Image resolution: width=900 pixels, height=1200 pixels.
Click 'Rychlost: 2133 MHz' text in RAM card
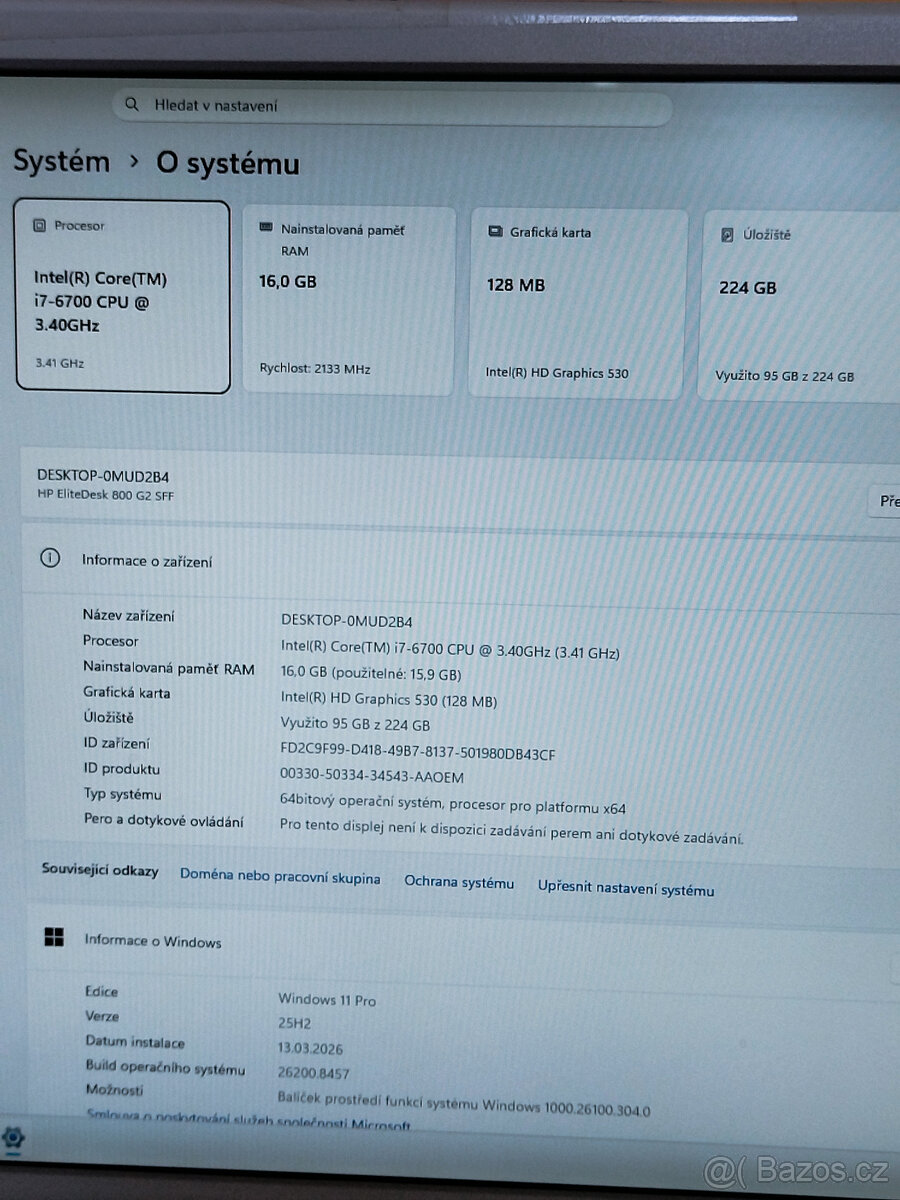[315, 369]
